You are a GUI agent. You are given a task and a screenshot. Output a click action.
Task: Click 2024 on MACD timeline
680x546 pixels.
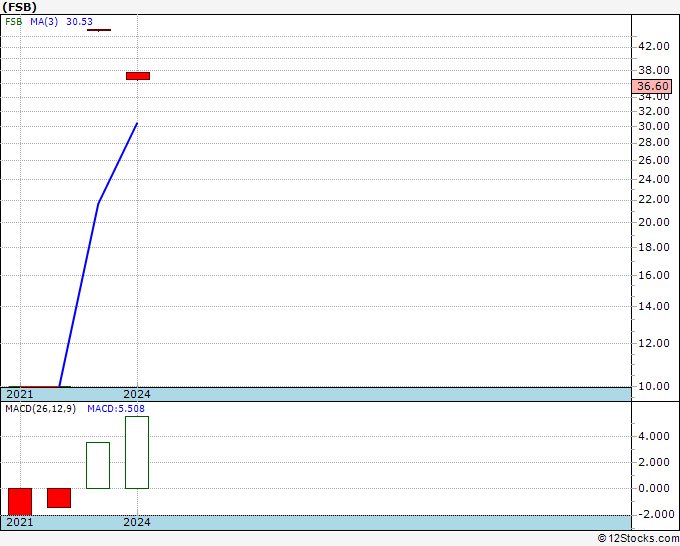point(137,522)
